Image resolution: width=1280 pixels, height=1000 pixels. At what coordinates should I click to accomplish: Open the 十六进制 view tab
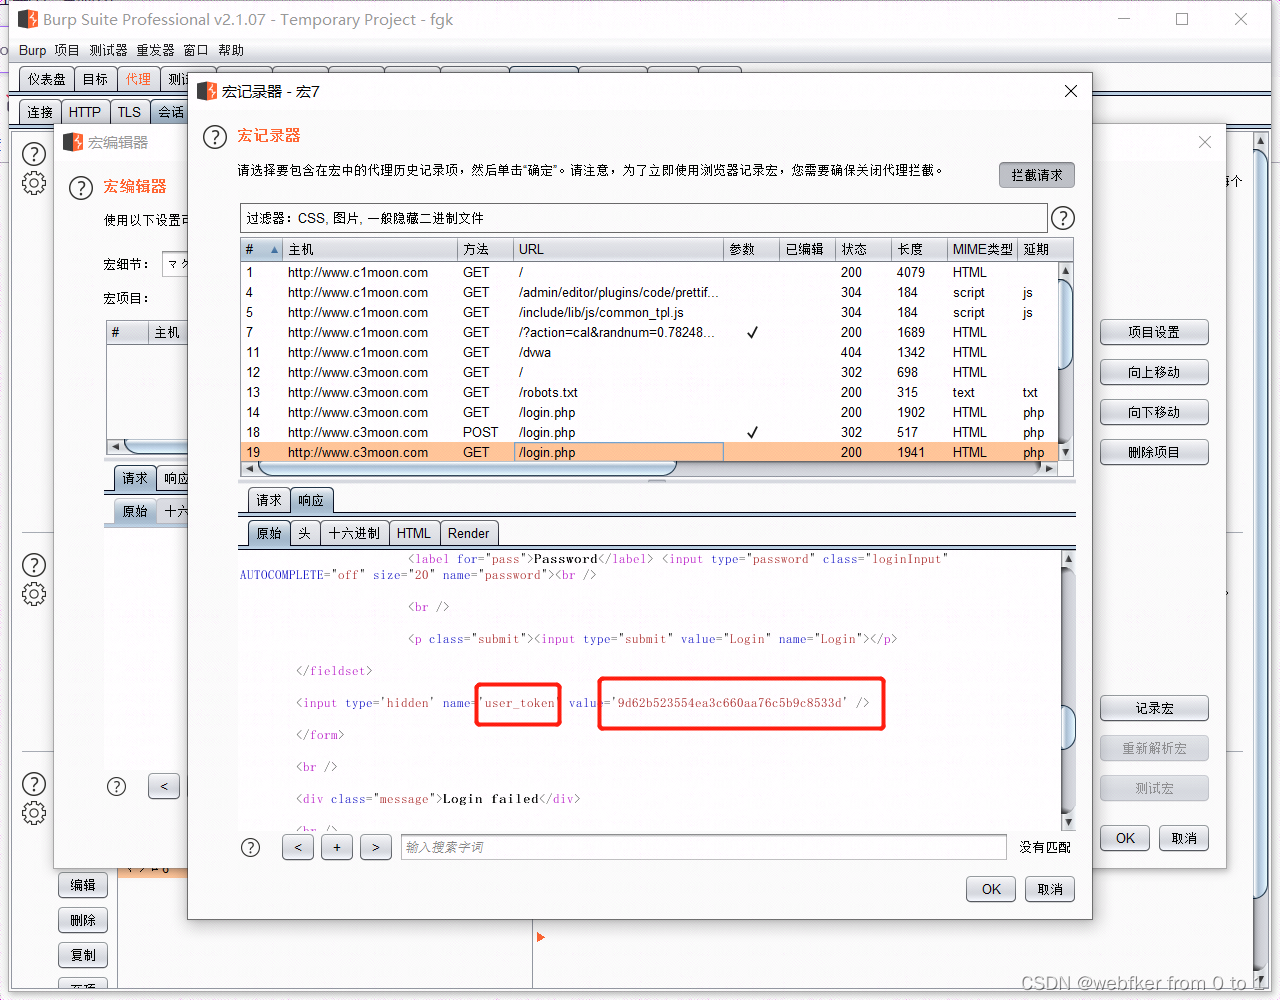[354, 533]
